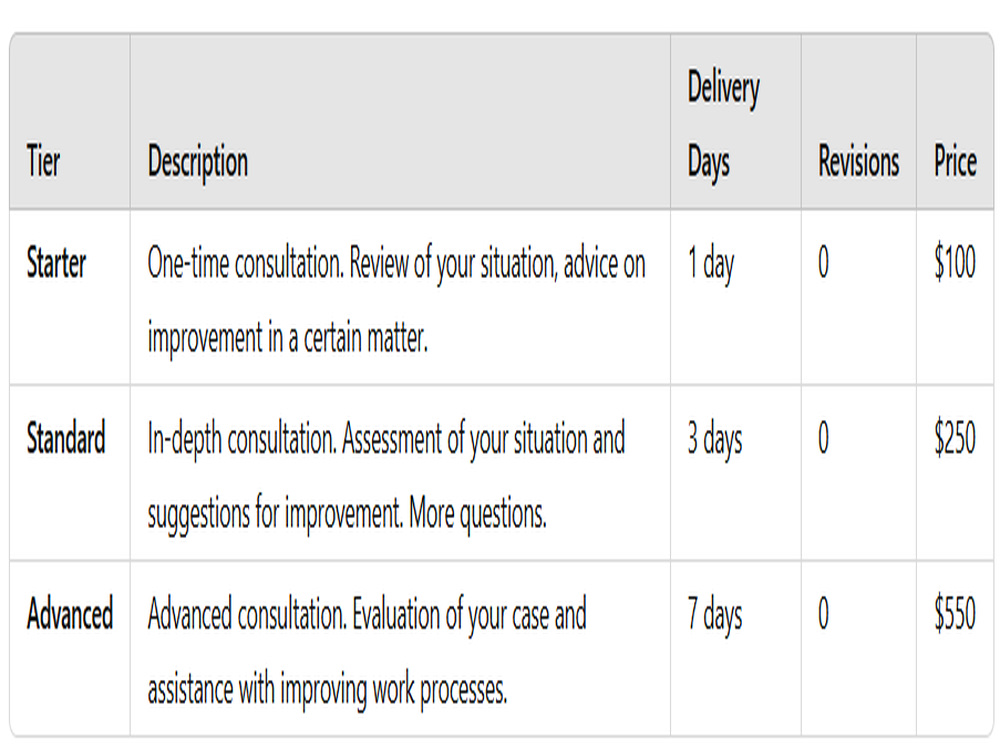This screenshot has width=1000, height=750.
Task: Click the Revisions column header
Action: 858,161
